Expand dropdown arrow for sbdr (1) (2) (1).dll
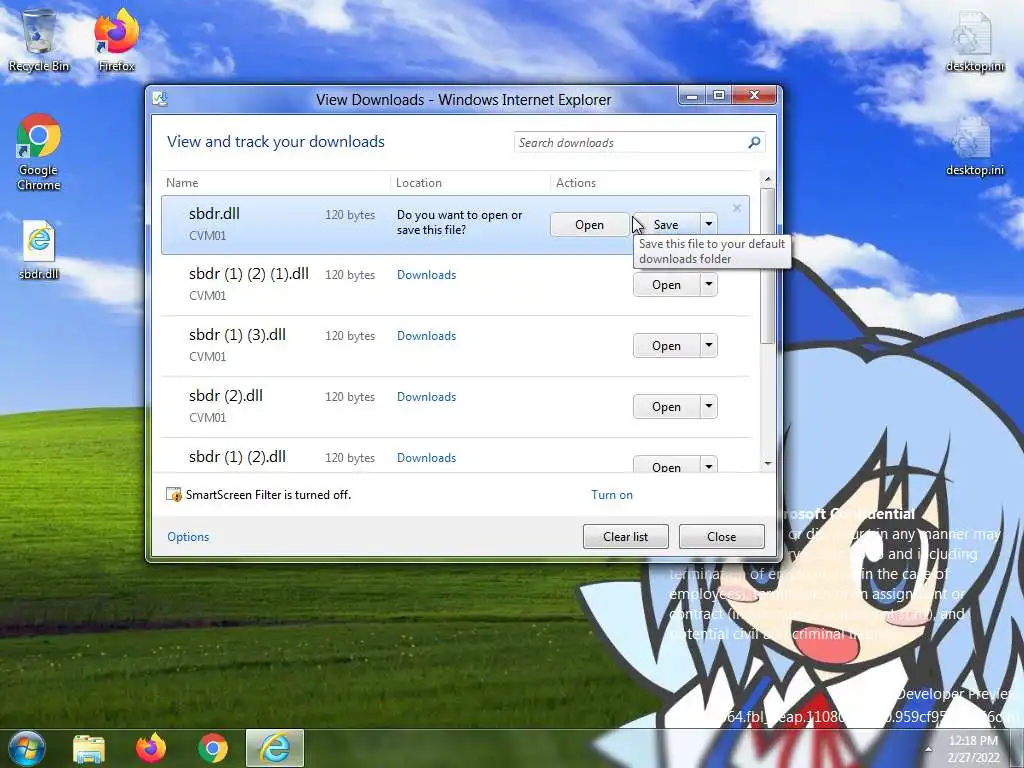The image size is (1024, 768). [709, 284]
